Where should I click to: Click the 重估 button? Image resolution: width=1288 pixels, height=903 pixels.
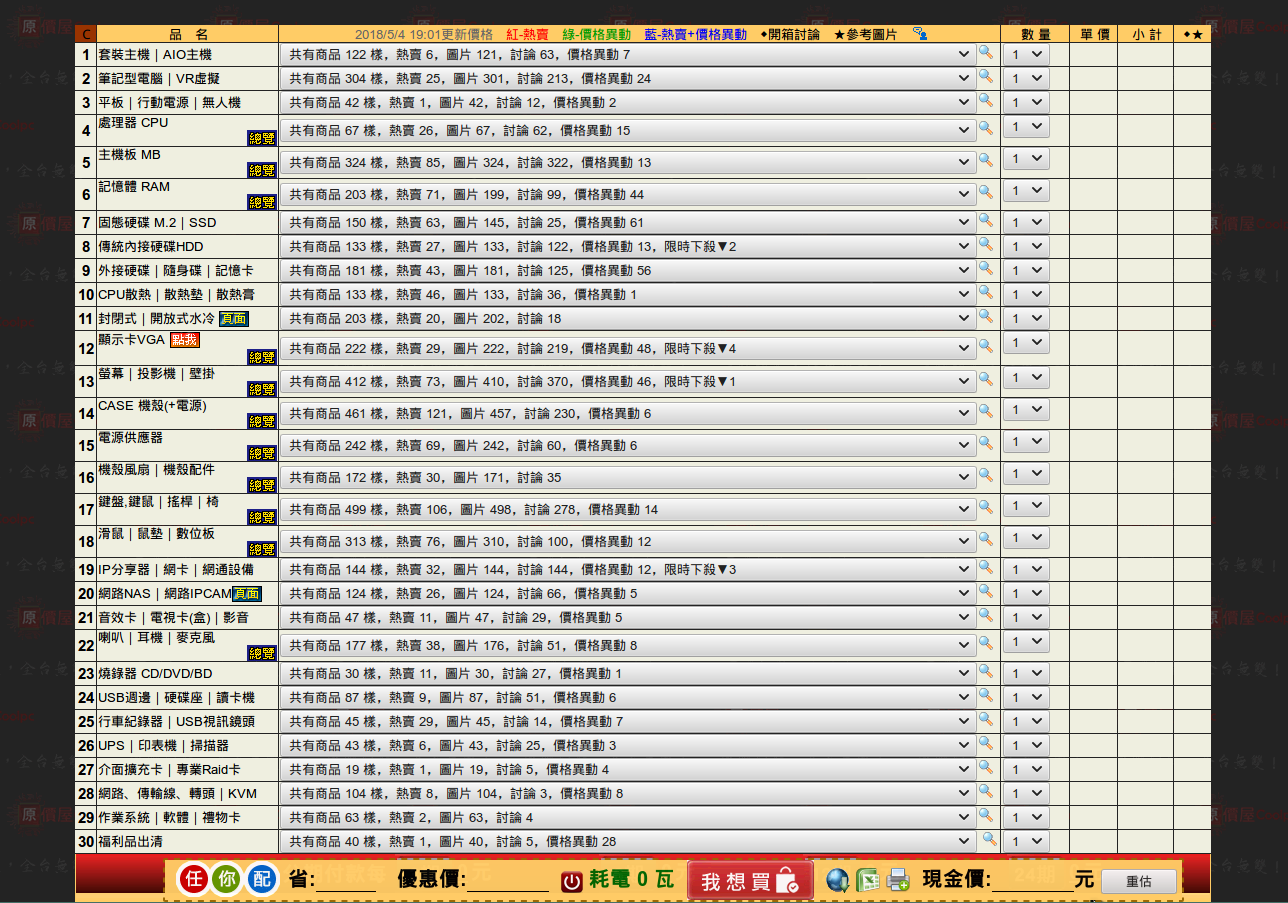tap(1139, 882)
